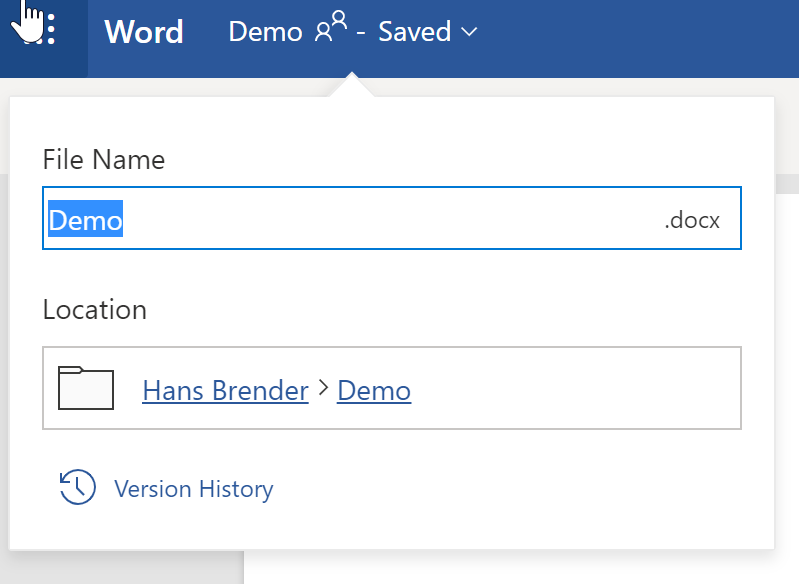Collapse the file info chevron after Saved
This screenshot has height=584, width=799.
[x=469, y=32]
